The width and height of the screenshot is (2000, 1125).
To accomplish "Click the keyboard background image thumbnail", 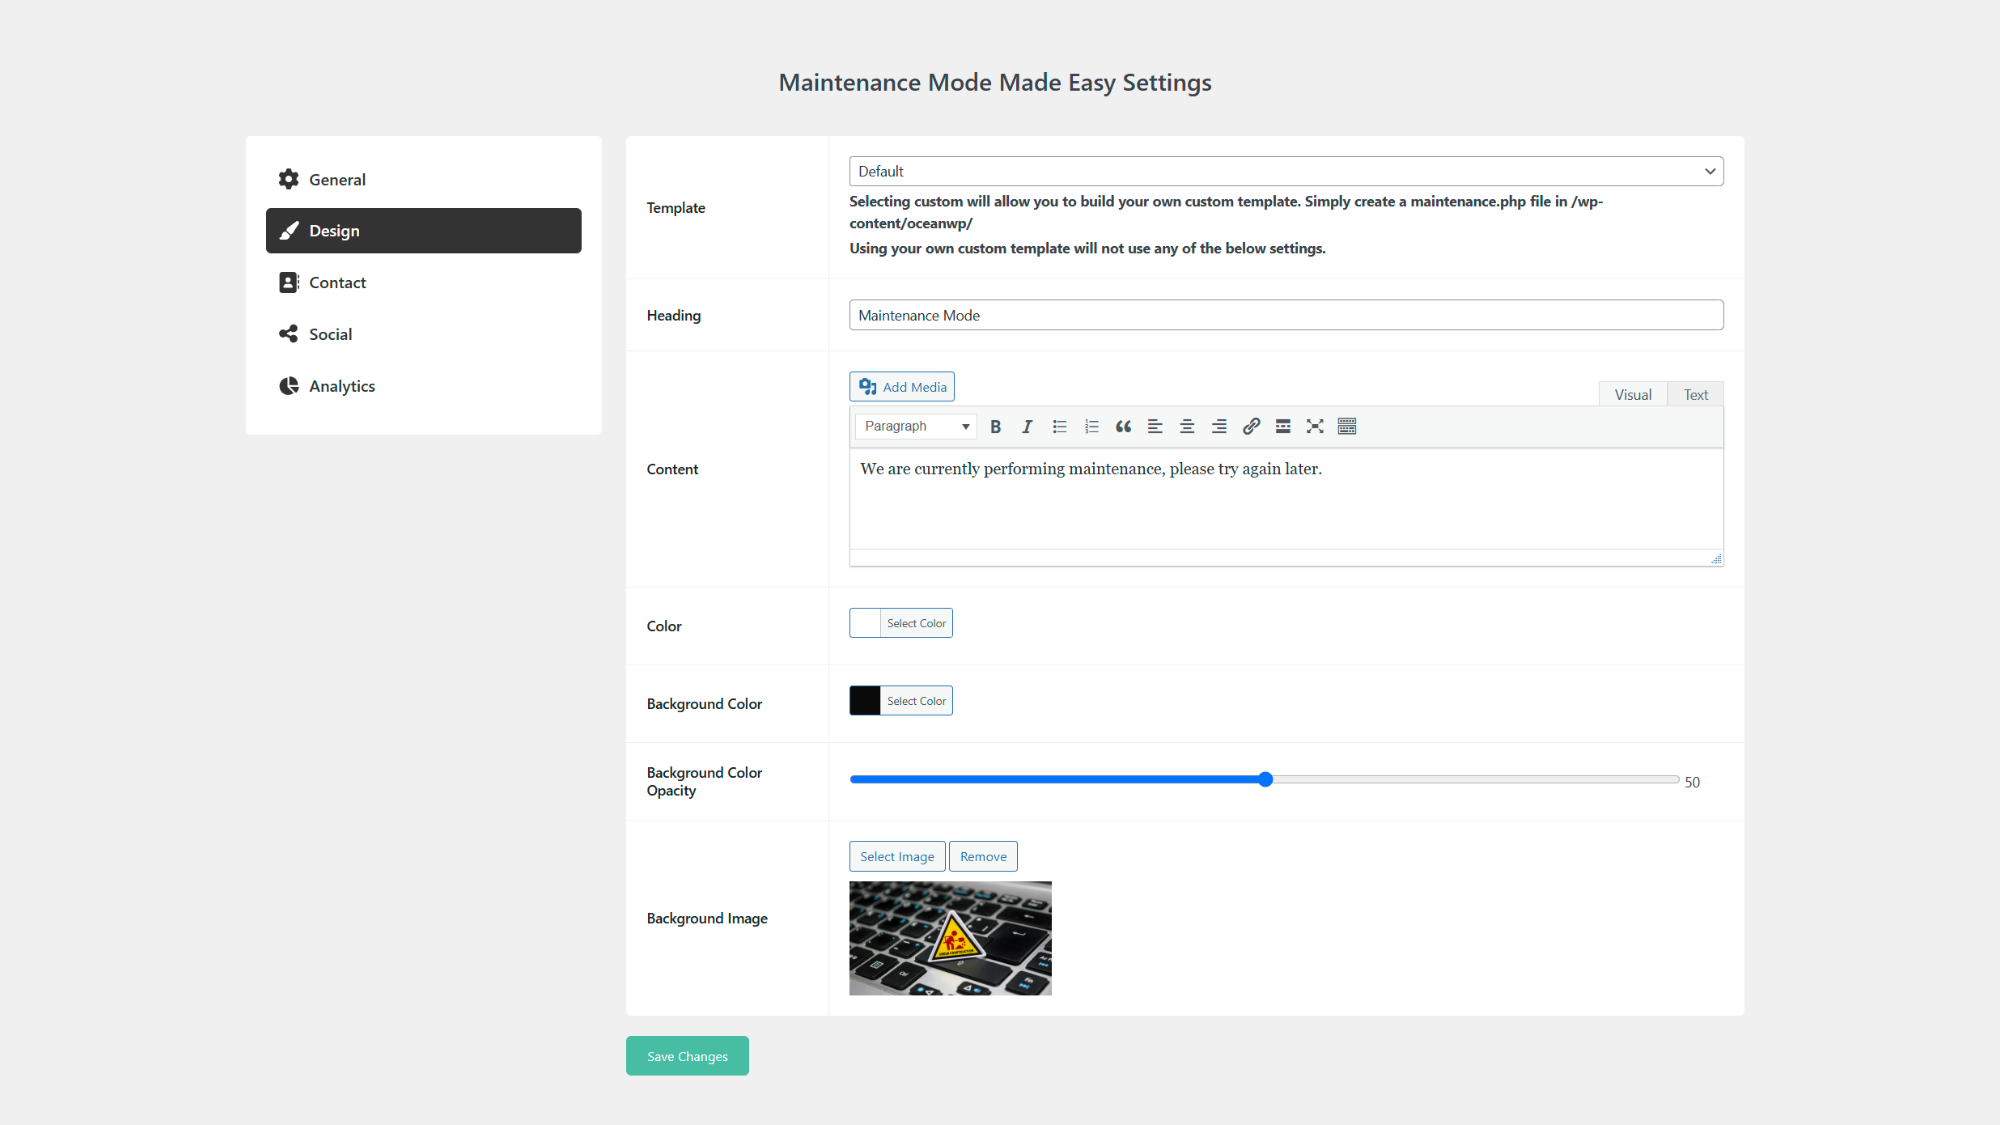I will (950, 938).
